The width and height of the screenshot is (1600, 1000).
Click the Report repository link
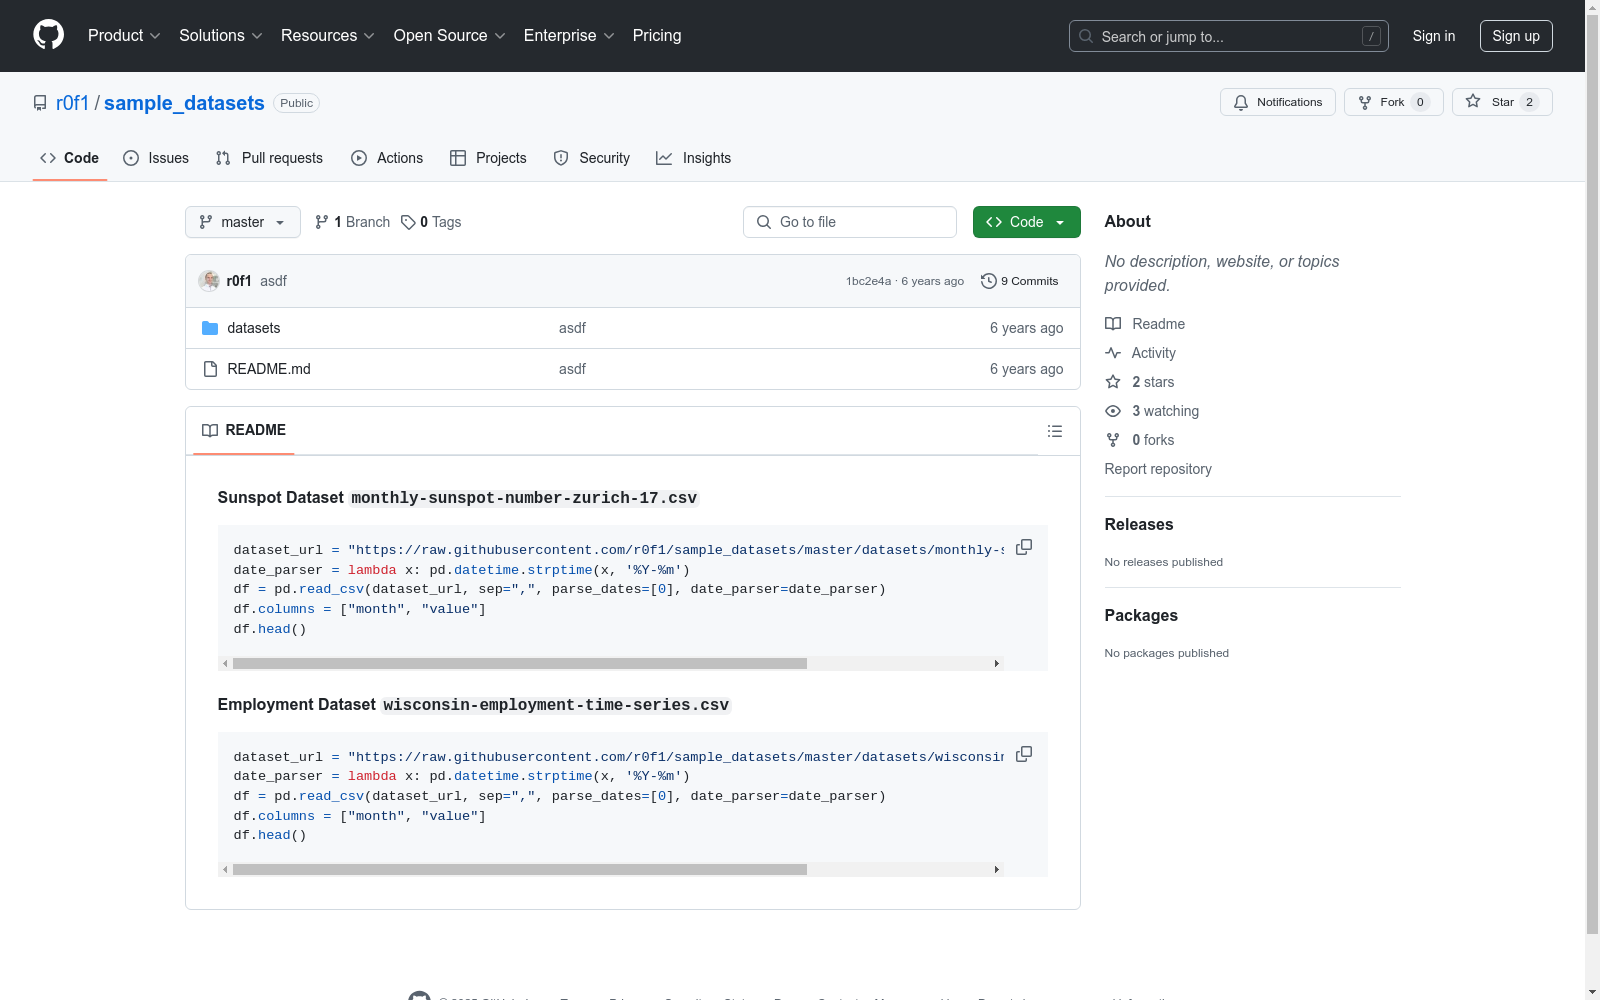coord(1158,469)
